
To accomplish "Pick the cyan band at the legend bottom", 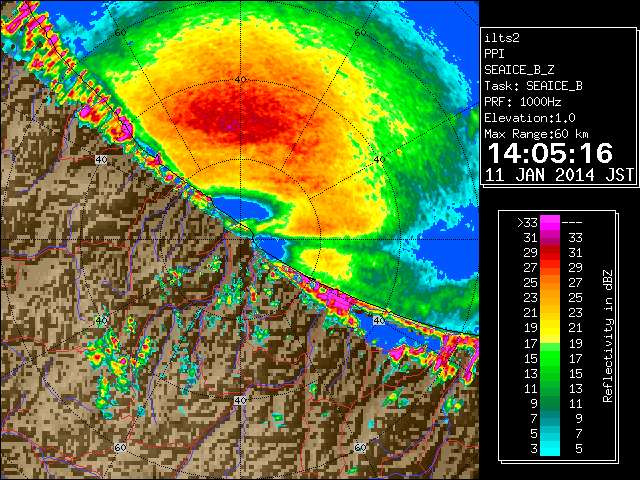I will coord(550,449).
